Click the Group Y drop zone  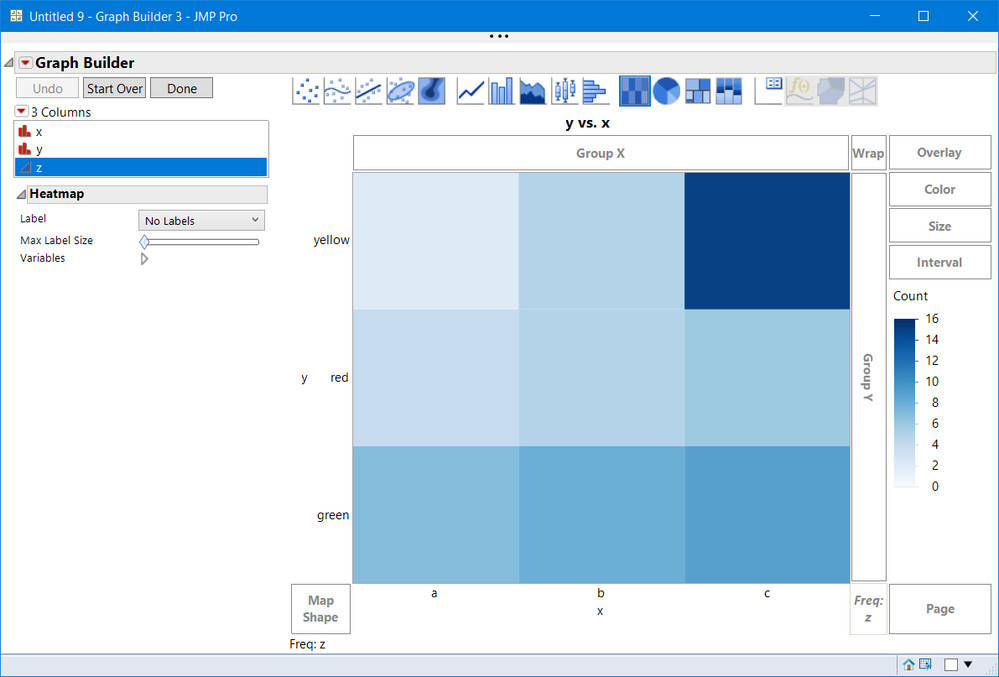point(868,377)
